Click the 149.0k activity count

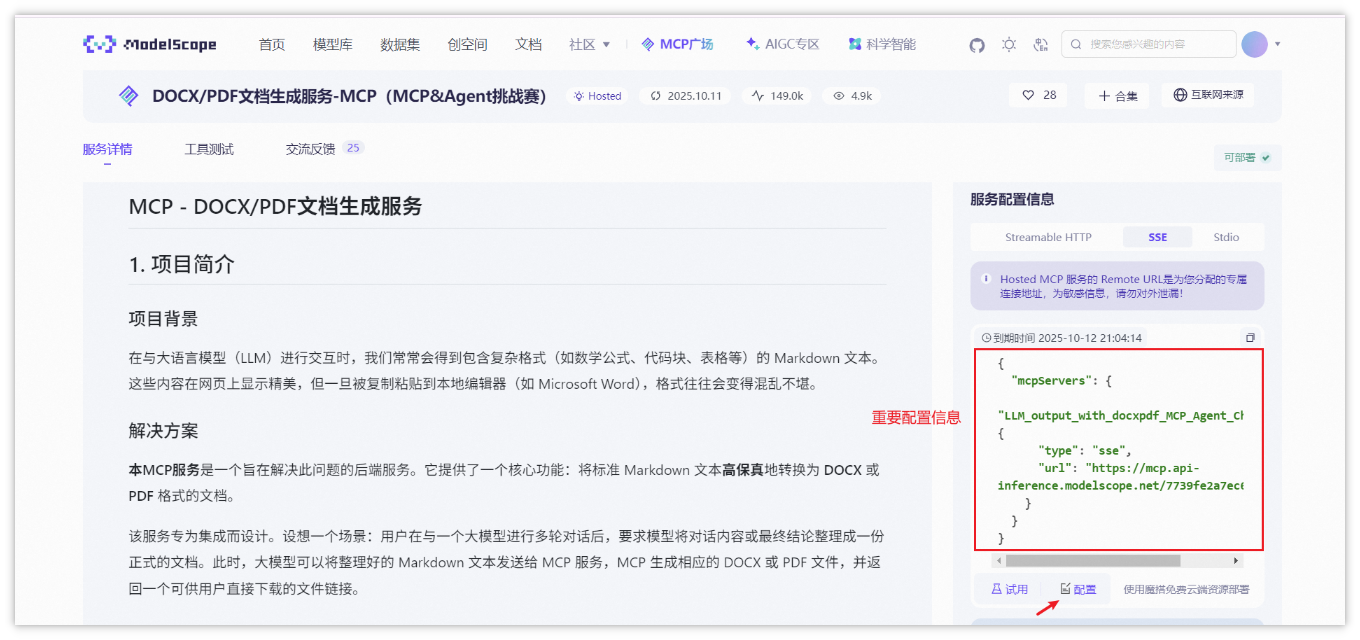[778, 96]
